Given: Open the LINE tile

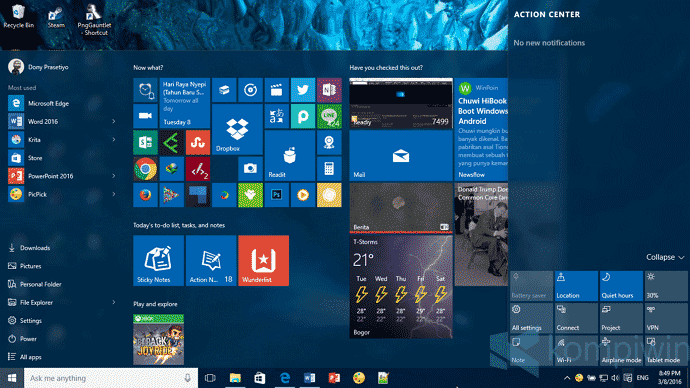Looking at the screenshot, I should [x=329, y=117].
